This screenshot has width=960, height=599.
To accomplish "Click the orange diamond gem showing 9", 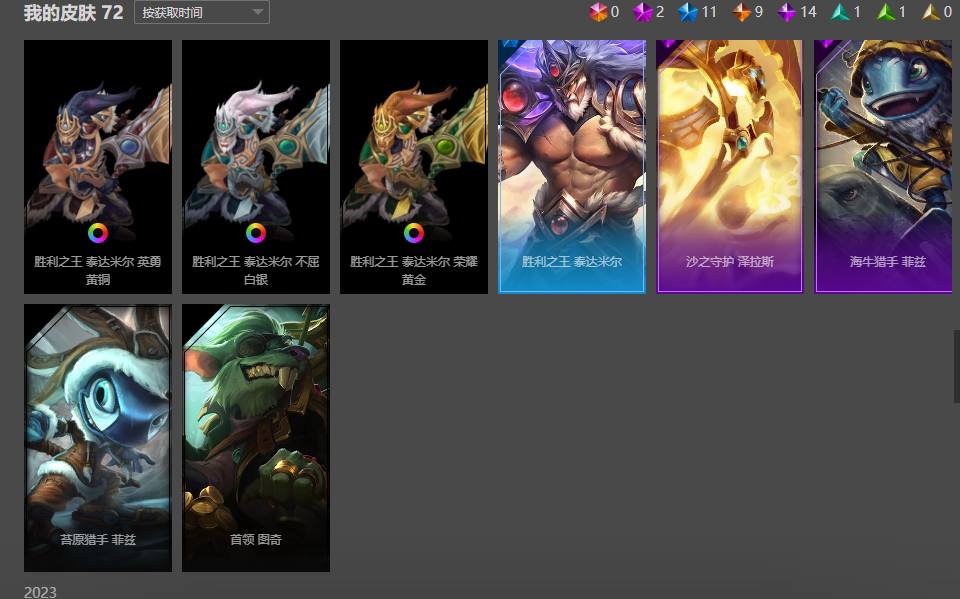I will (741, 12).
